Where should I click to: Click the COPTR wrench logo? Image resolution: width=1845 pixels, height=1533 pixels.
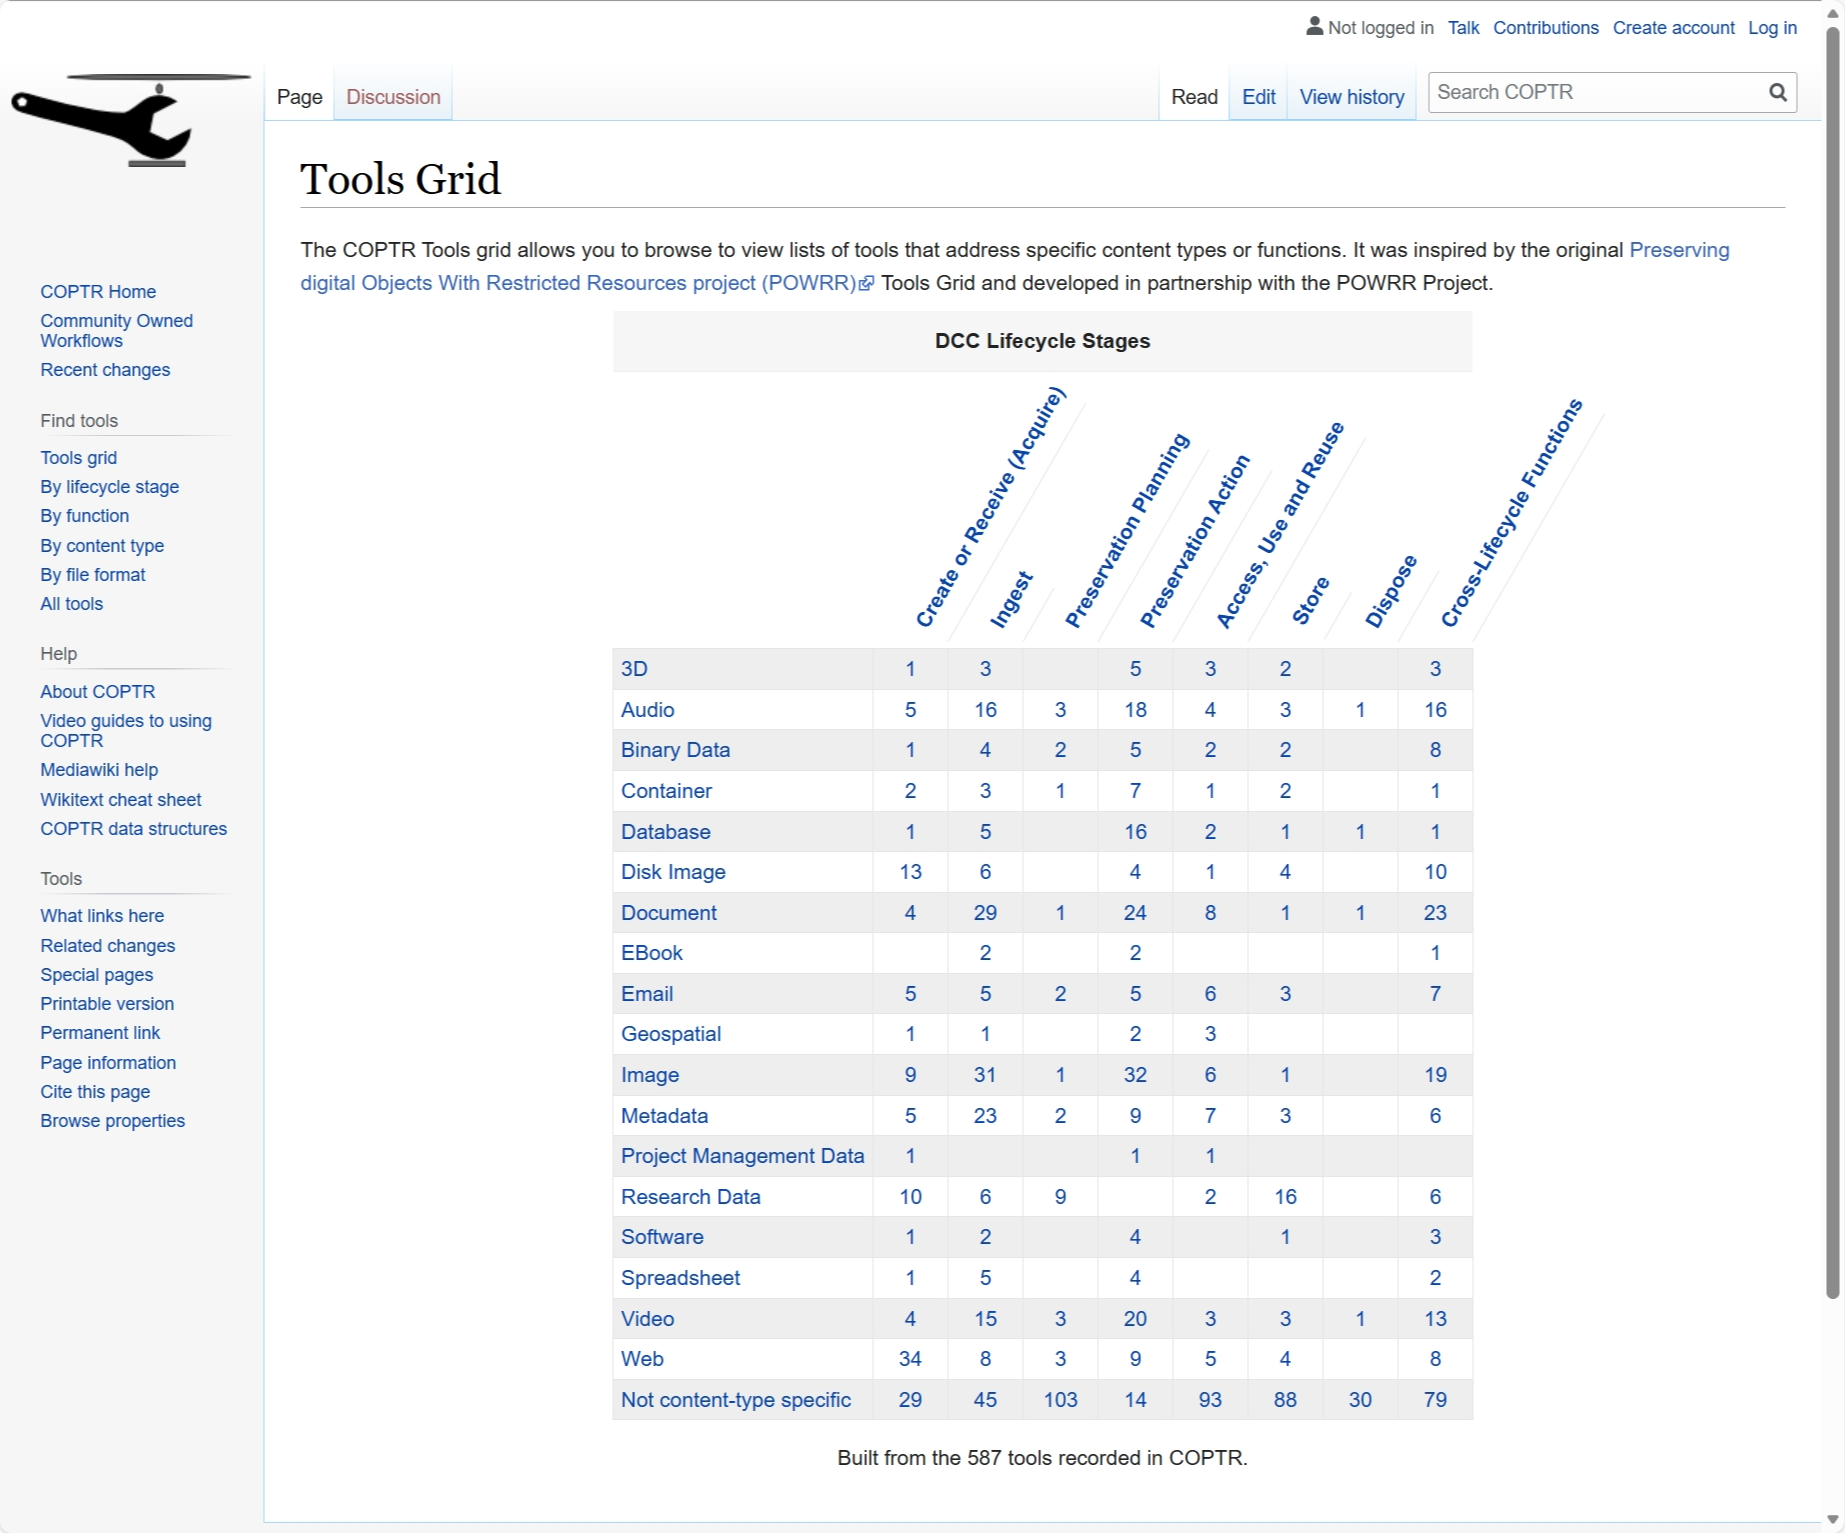[130, 120]
